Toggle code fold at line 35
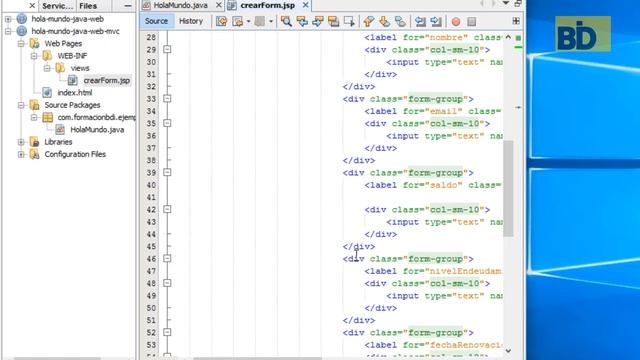Viewport: 640px width, 360px height. point(167,123)
